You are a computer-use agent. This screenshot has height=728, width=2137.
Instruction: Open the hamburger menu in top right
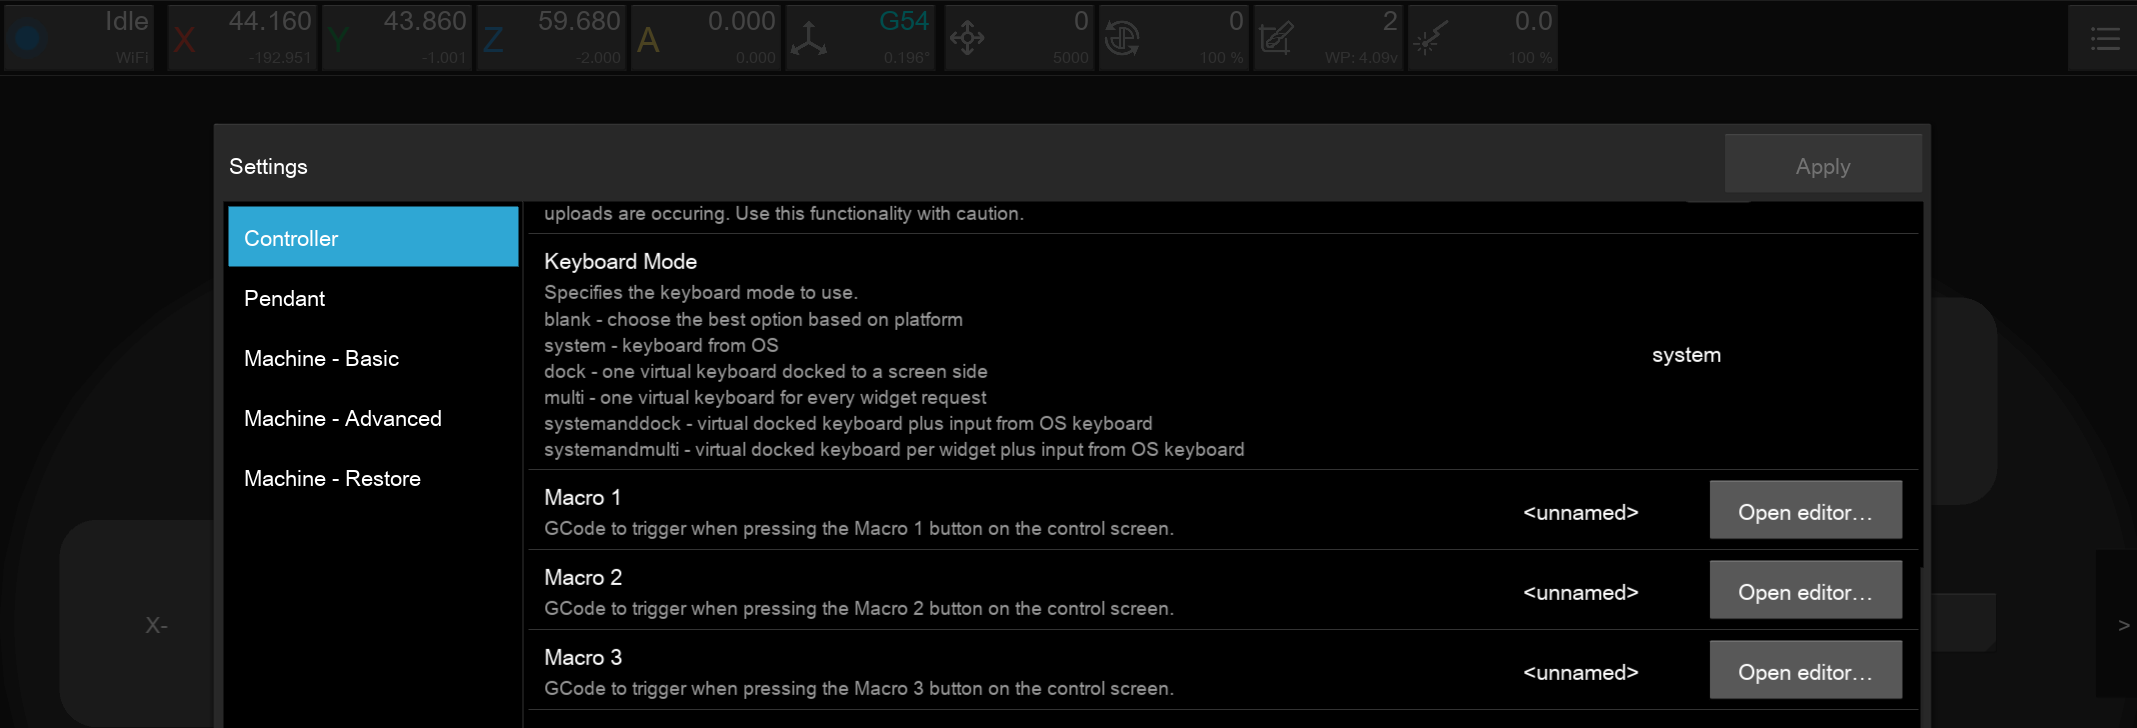click(2104, 39)
